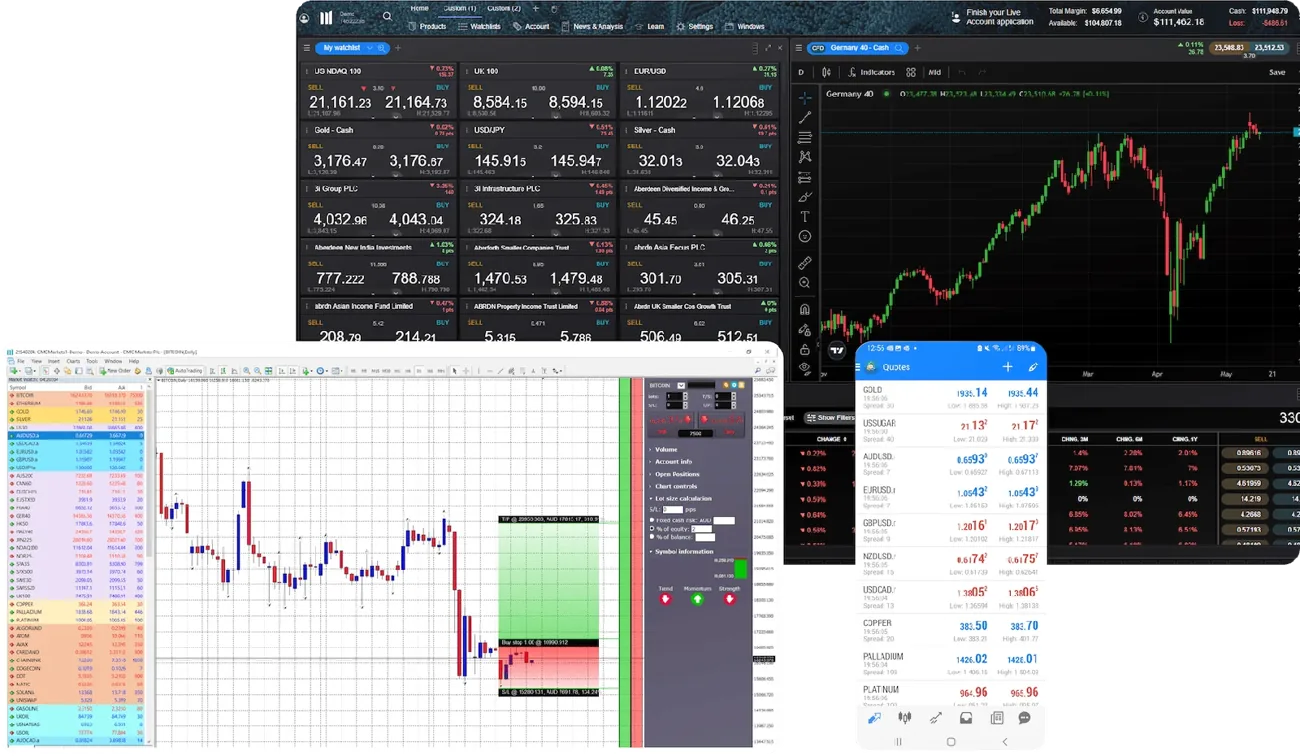Toggle hide all drawings eye icon

tap(805, 367)
